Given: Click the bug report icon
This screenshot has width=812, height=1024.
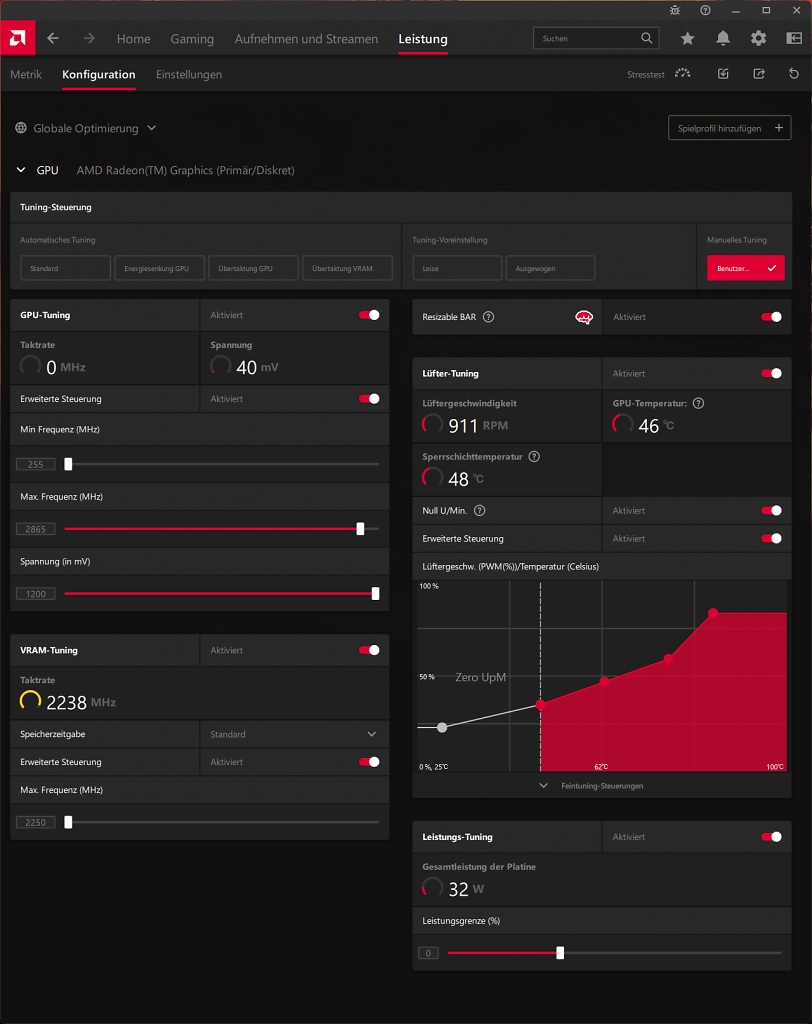Looking at the screenshot, I should pos(675,10).
